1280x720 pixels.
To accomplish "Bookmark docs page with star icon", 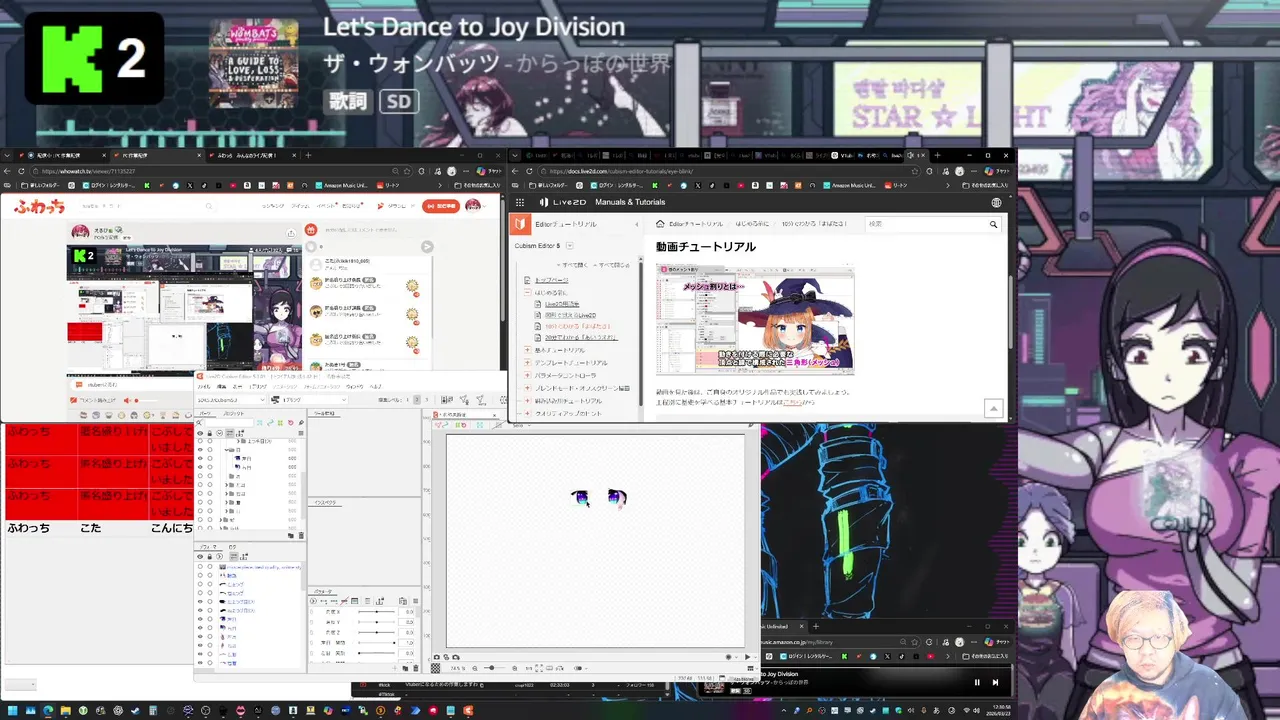I will tap(915, 171).
